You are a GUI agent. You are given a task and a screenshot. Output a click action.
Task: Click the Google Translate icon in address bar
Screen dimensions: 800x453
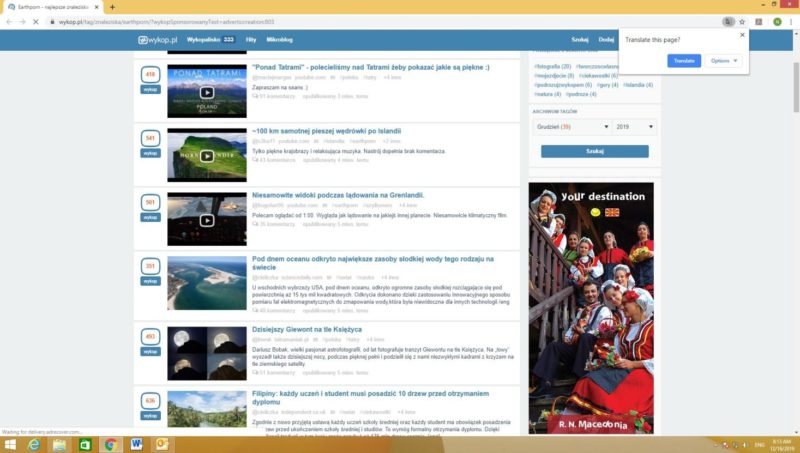[728, 22]
